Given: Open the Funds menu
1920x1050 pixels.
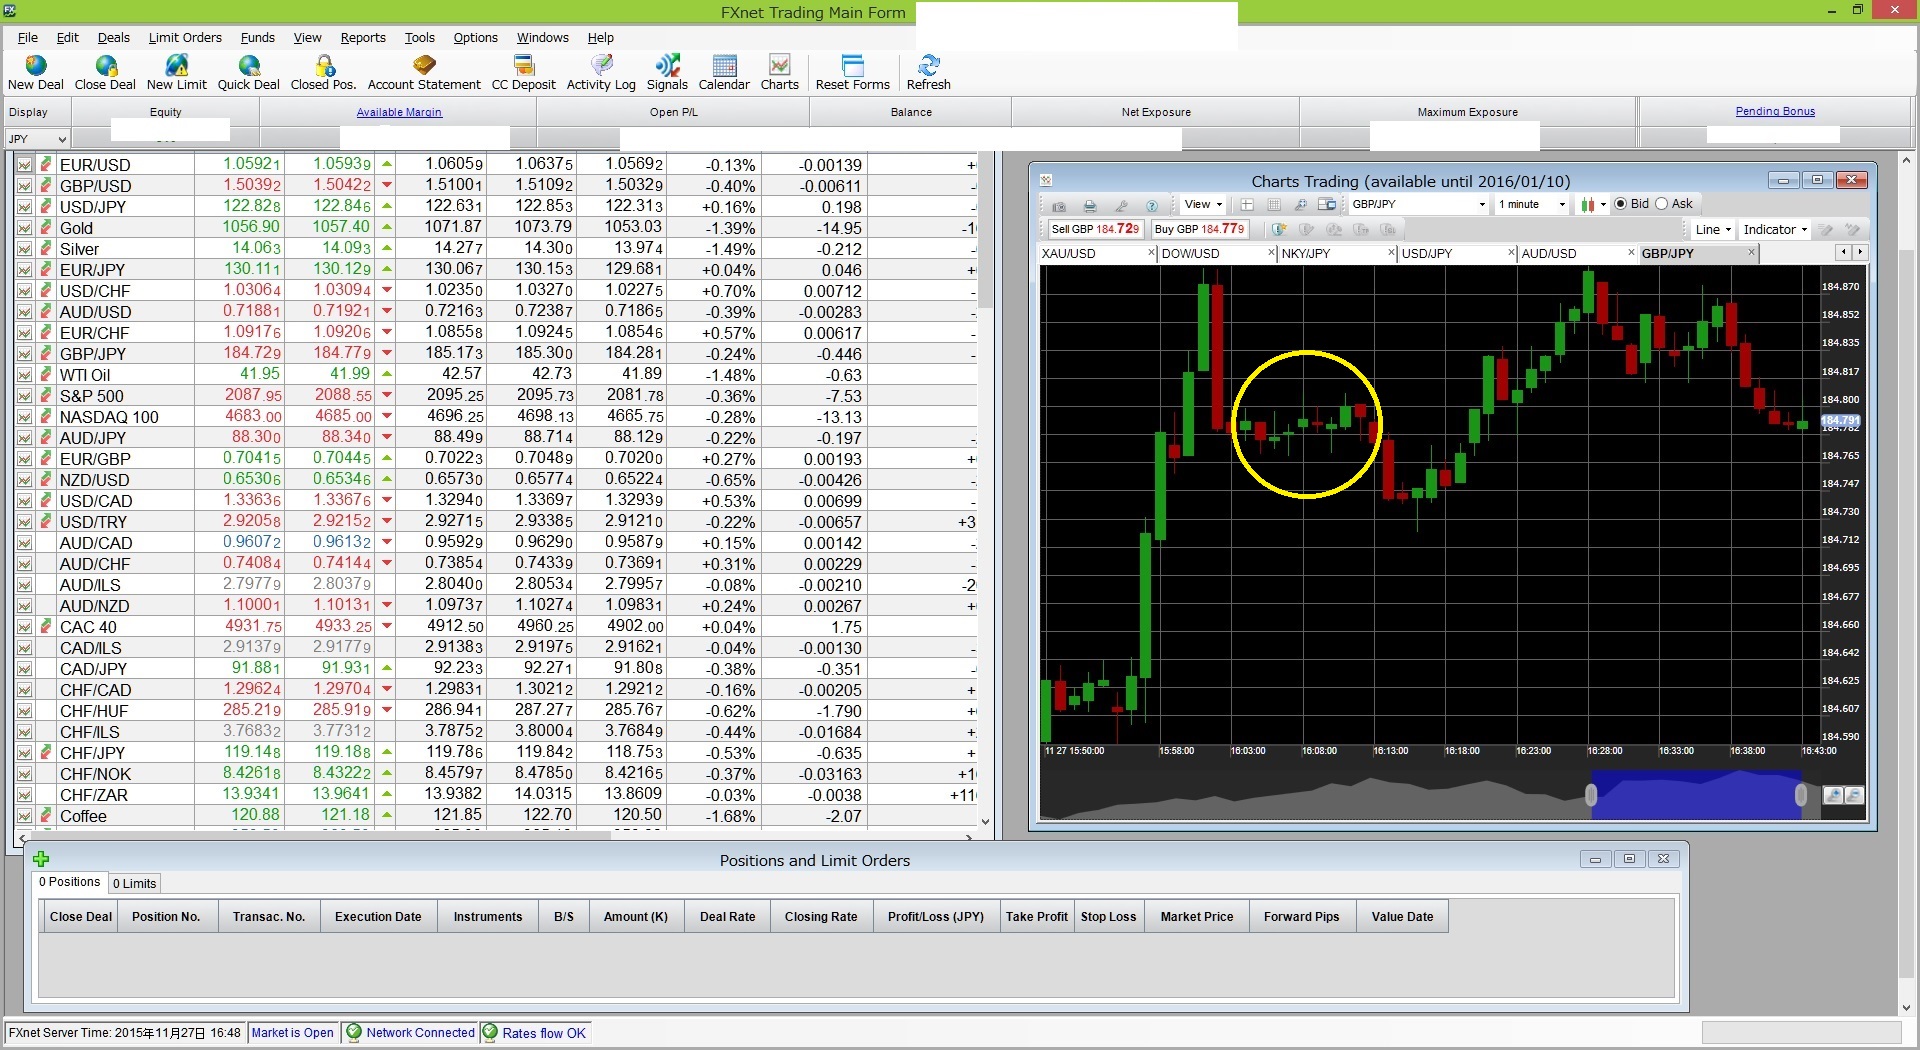Looking at the screenshot, I should (257, 37).
